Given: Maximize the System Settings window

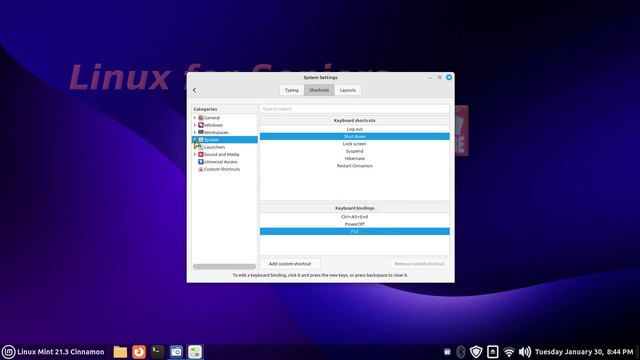Looking at the screenshot, I should [x=440, y=77].
